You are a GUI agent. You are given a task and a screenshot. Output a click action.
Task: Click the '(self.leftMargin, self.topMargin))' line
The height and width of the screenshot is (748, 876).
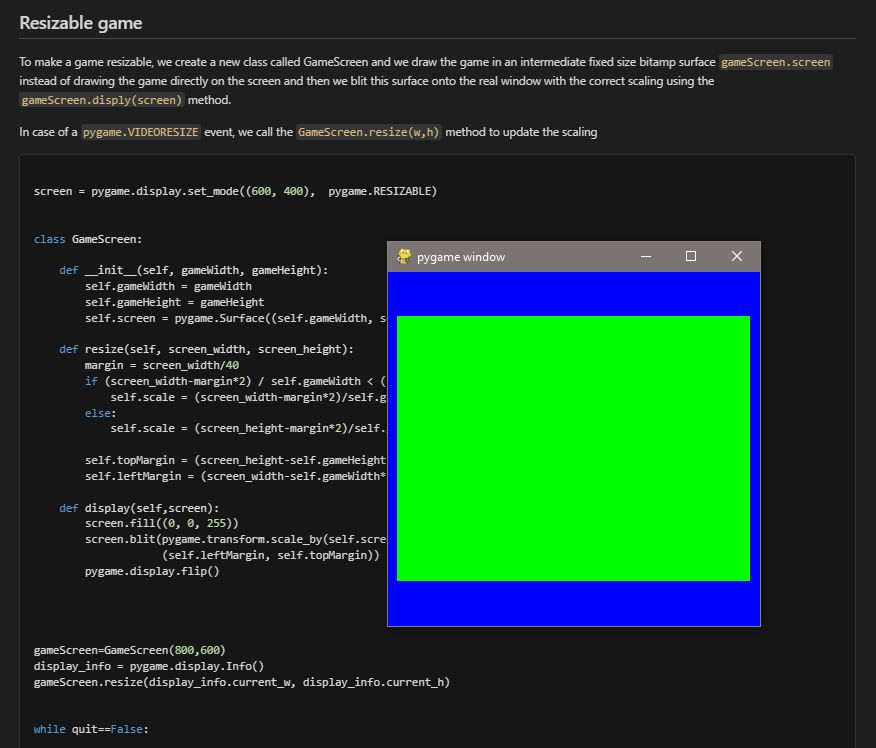pyautogui.click(x=271, y=555)
